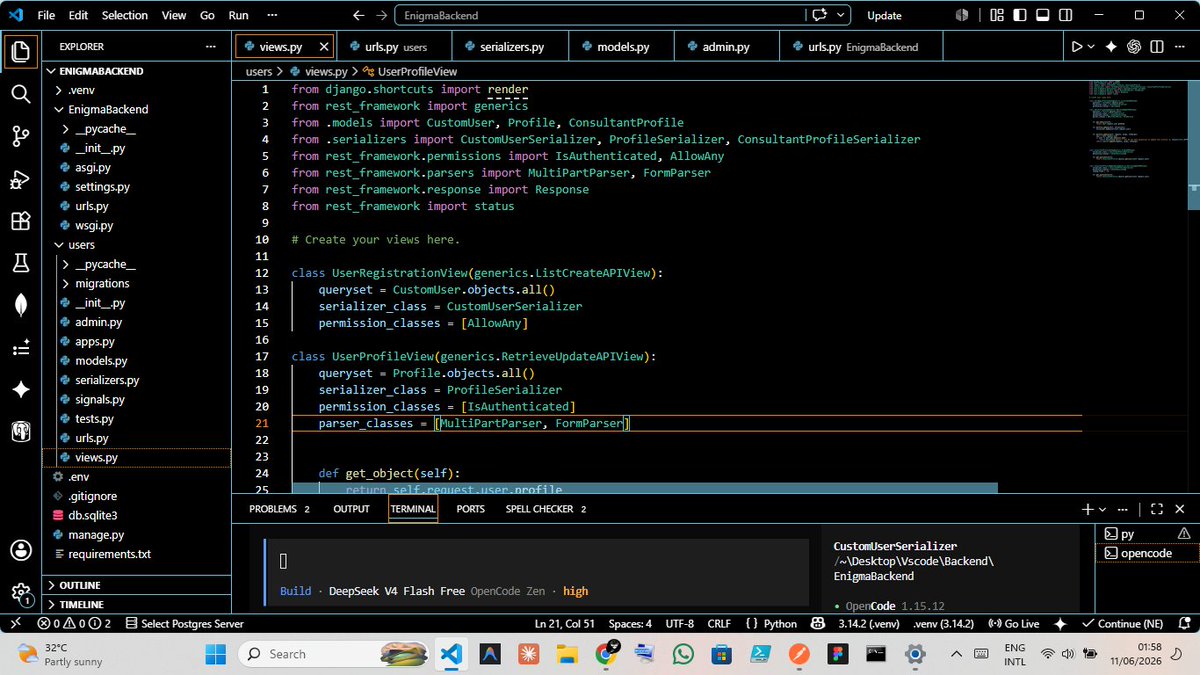The height and width of the screenshot is (675, 1200).
Task: Split the editor to the right
Action: (x=1156, y=47)
